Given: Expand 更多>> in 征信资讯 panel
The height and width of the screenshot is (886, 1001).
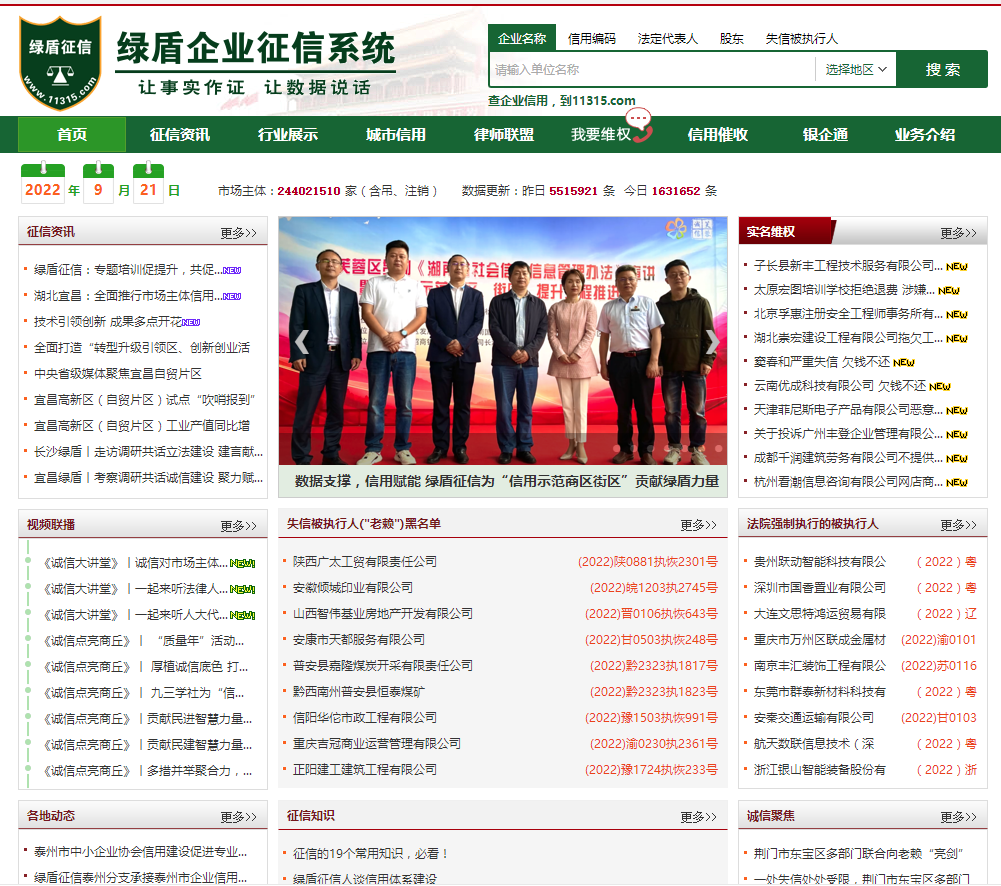Looking at the screenshot, I should [x=239, y=233].
